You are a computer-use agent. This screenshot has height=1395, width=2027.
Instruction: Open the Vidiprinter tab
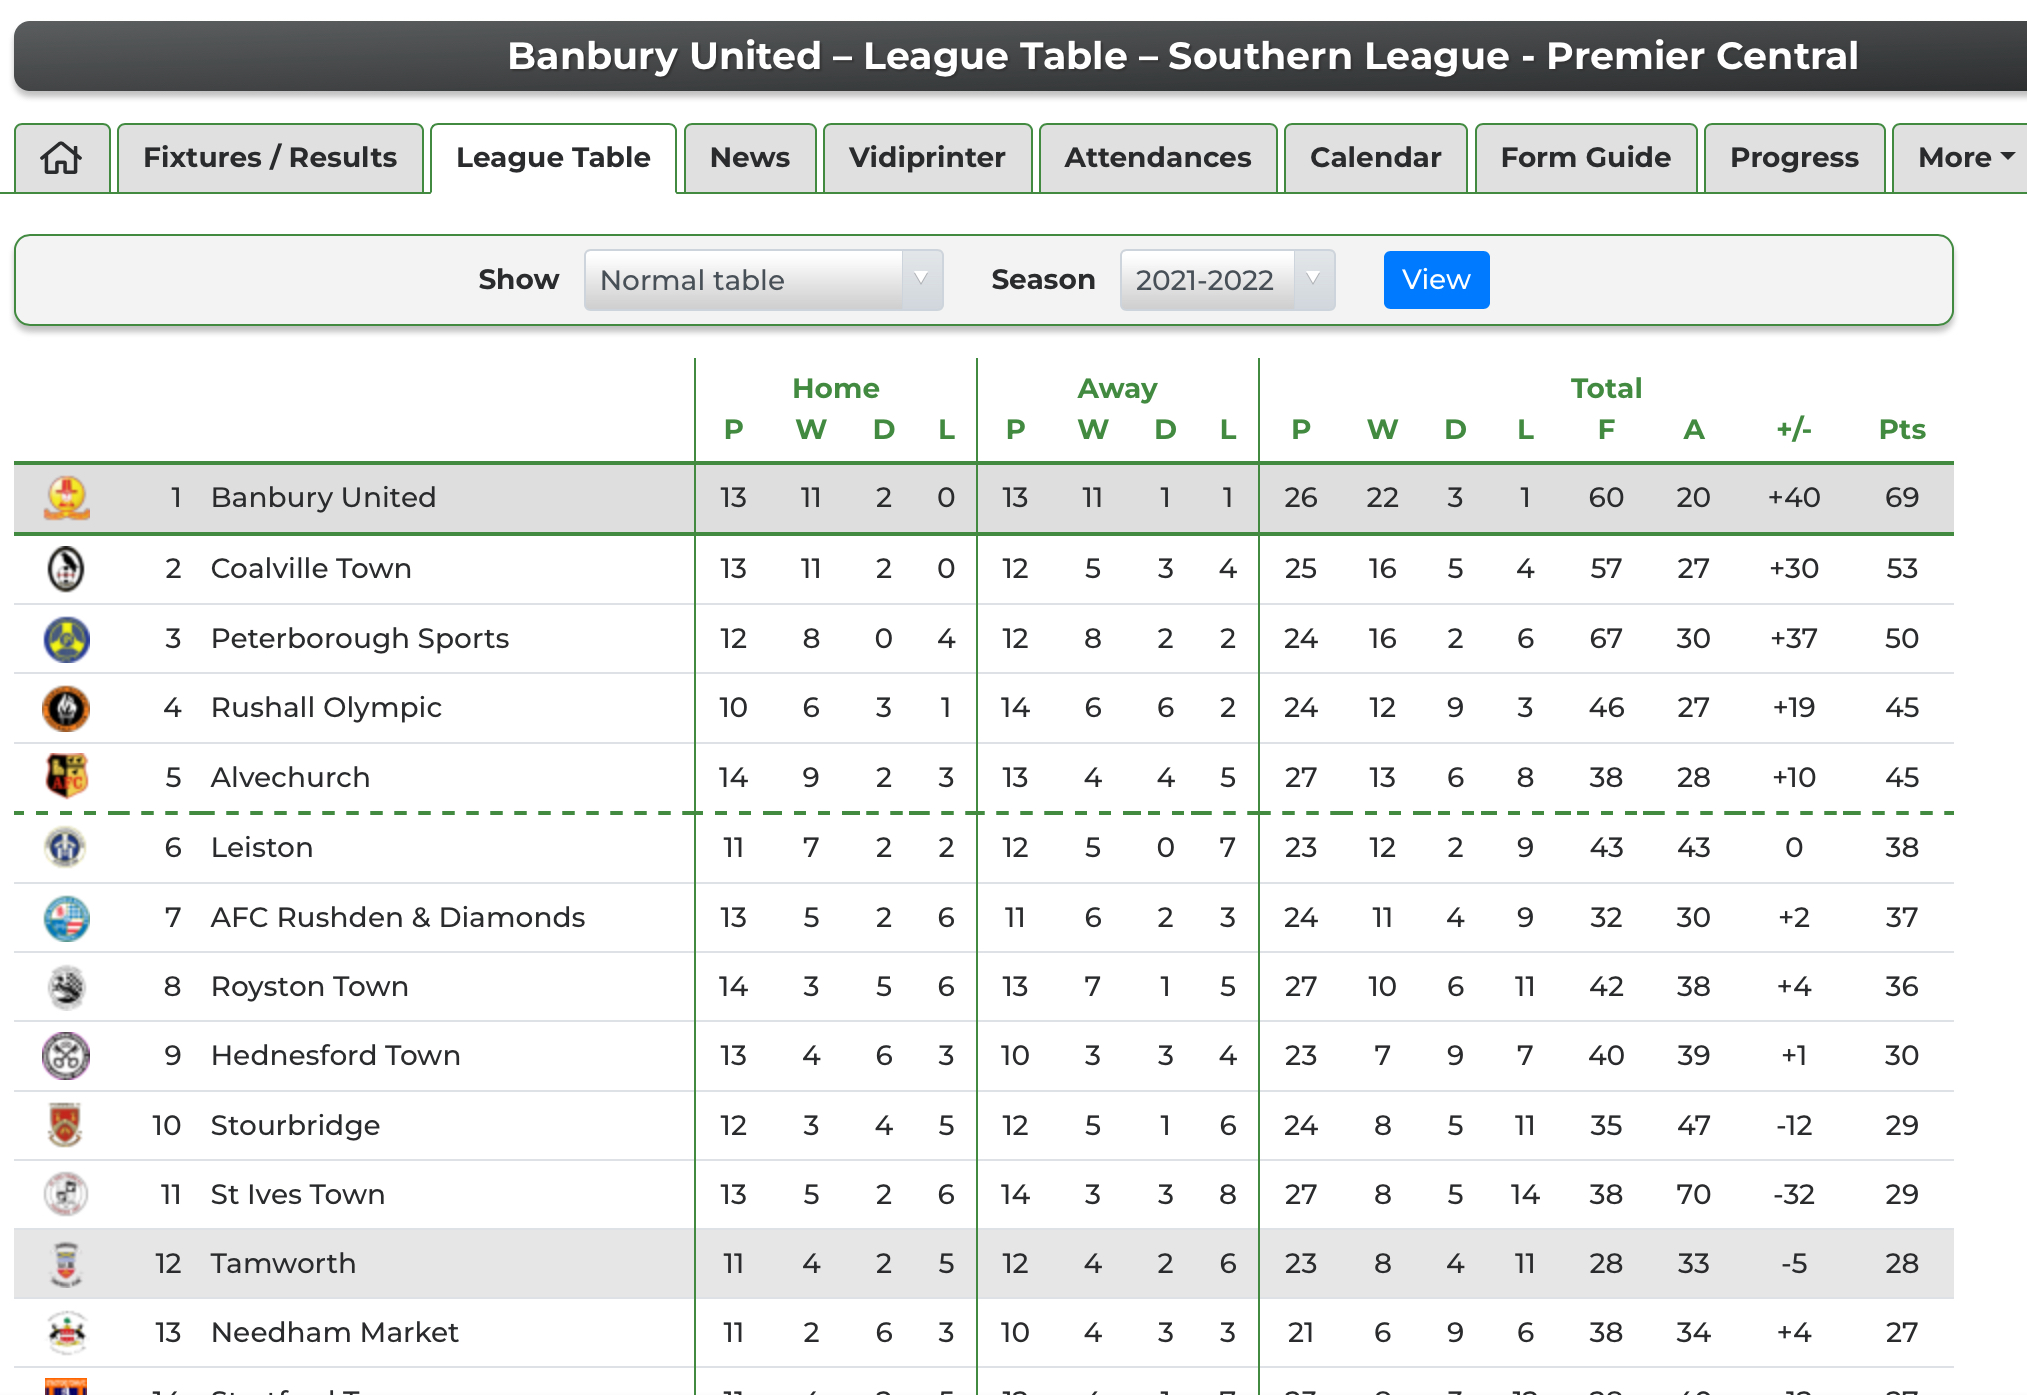pos(927,158)
